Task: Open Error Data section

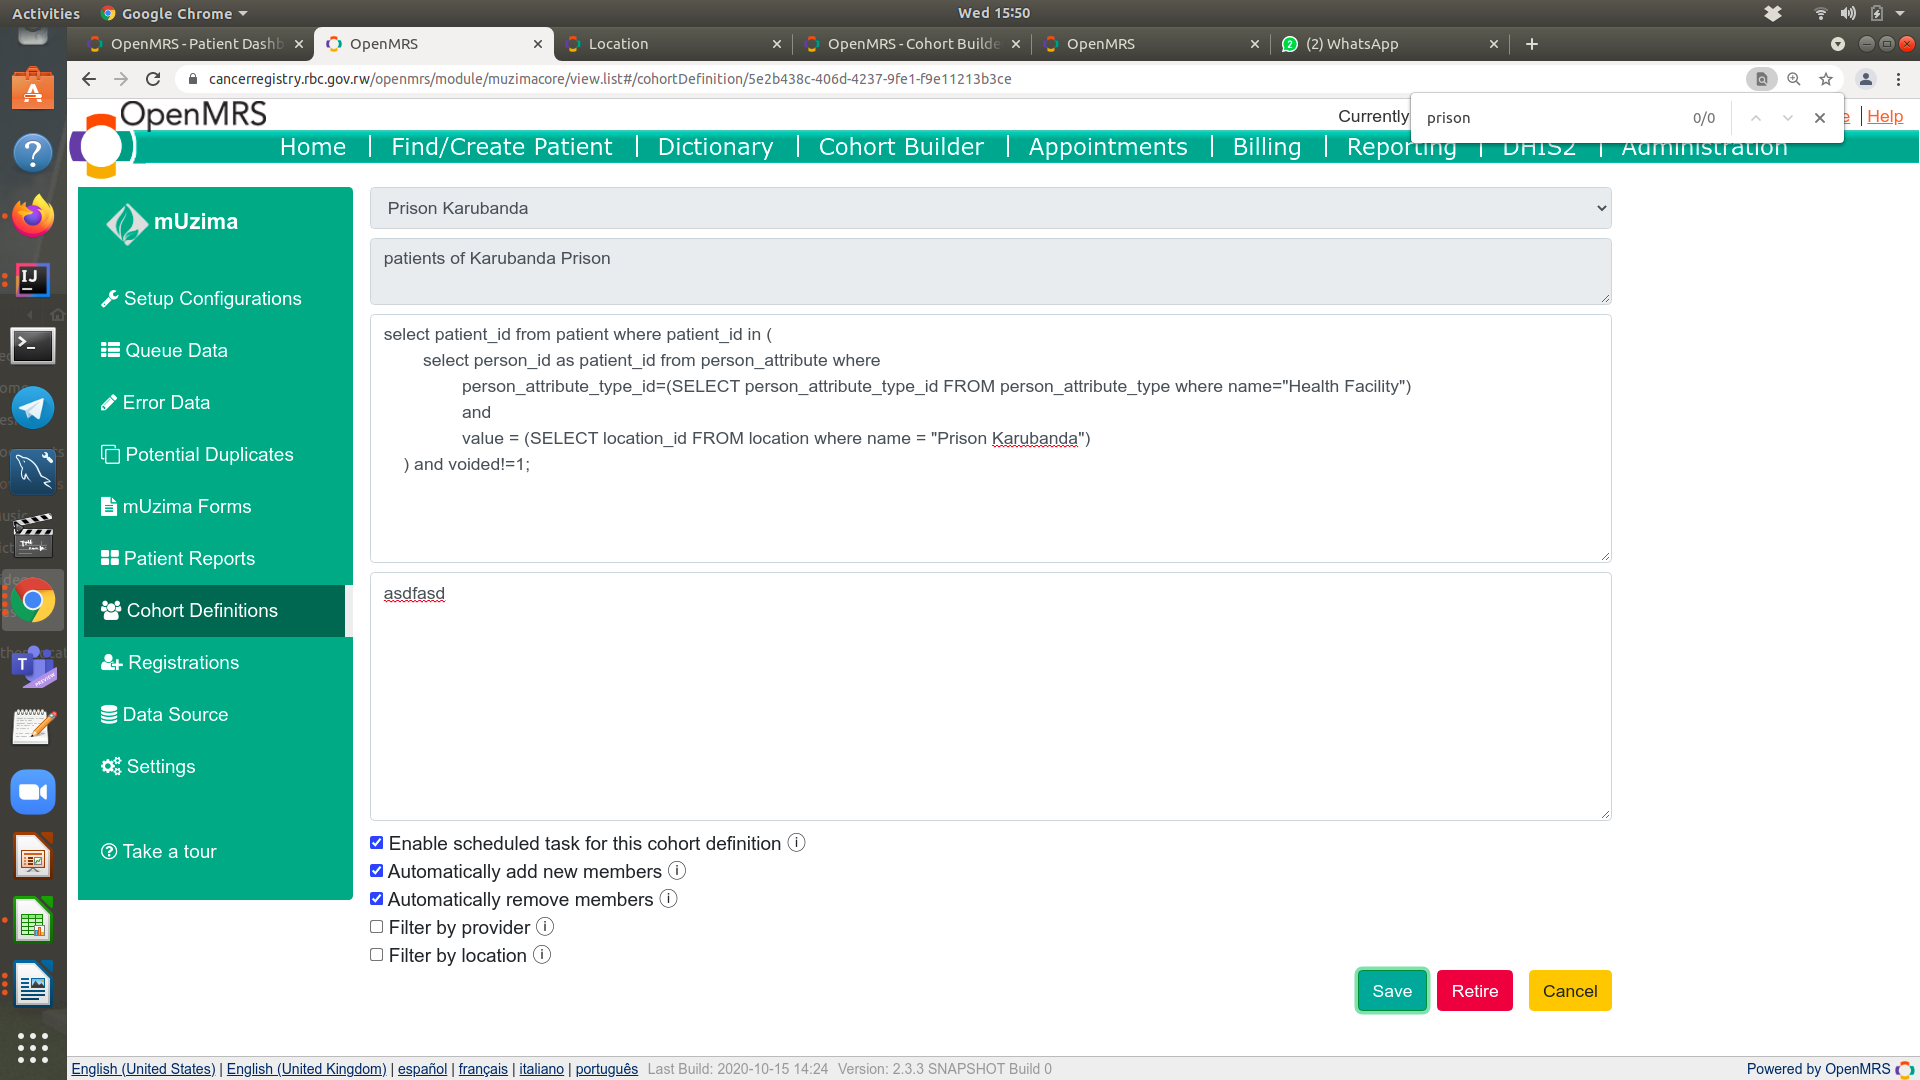Action: point(155,402)
